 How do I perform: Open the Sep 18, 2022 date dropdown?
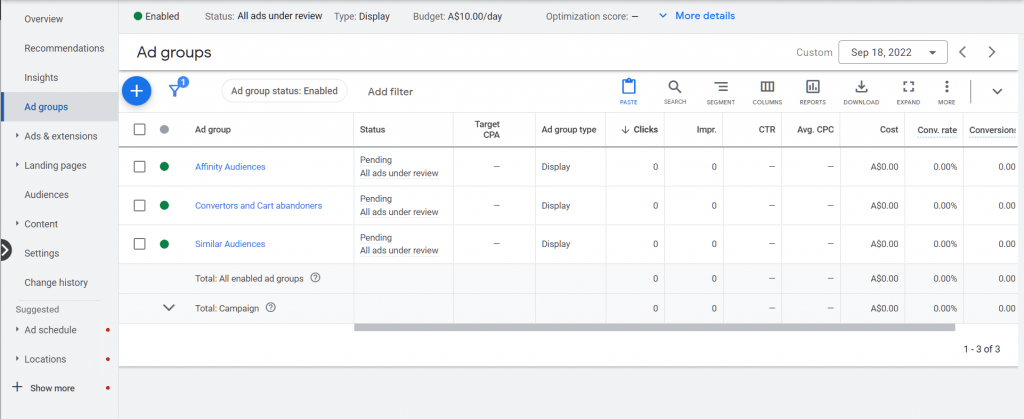click(893, 52)
